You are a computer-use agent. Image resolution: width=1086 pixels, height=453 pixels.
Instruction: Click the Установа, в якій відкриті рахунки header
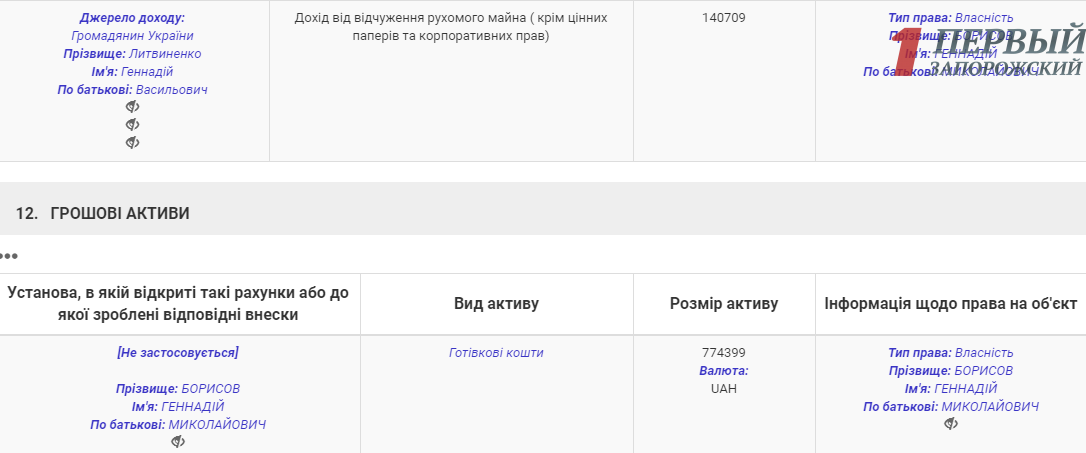pos(178,304)
